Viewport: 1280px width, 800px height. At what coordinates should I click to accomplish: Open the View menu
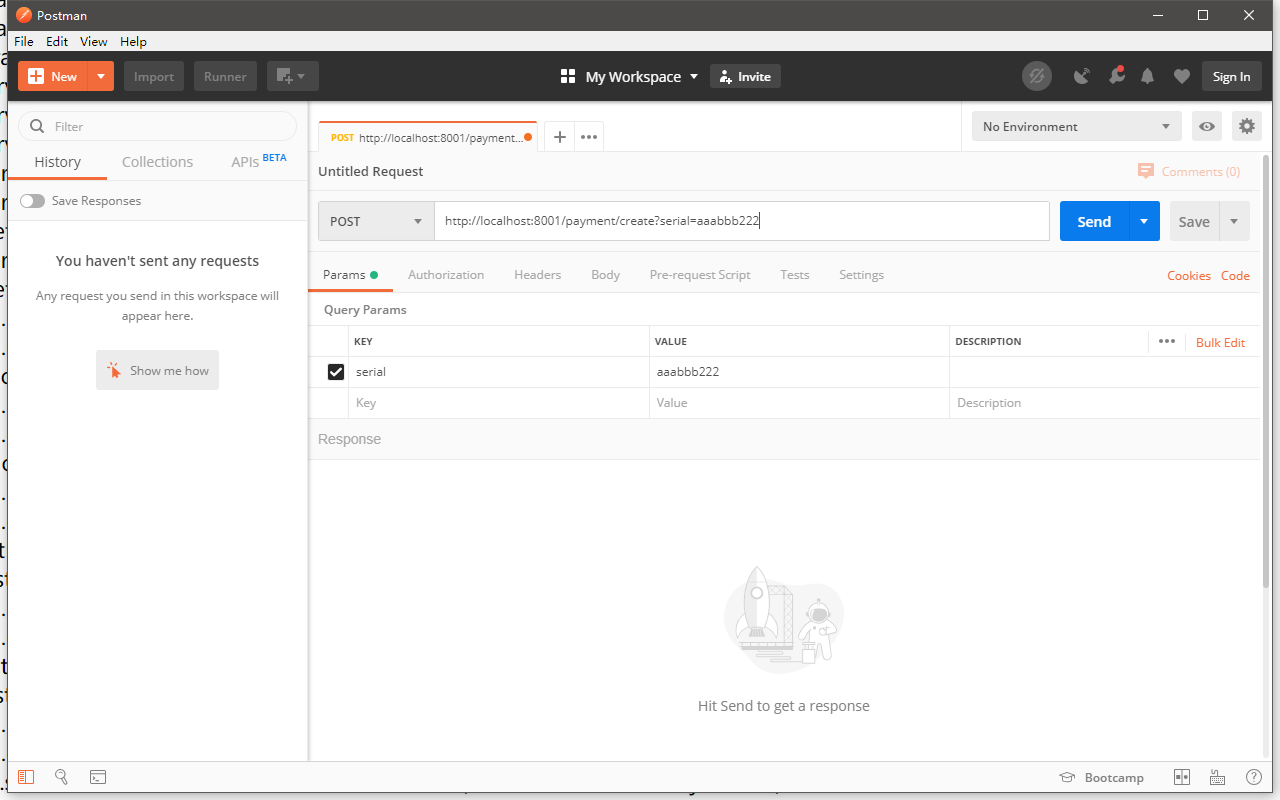click(94, 41)
